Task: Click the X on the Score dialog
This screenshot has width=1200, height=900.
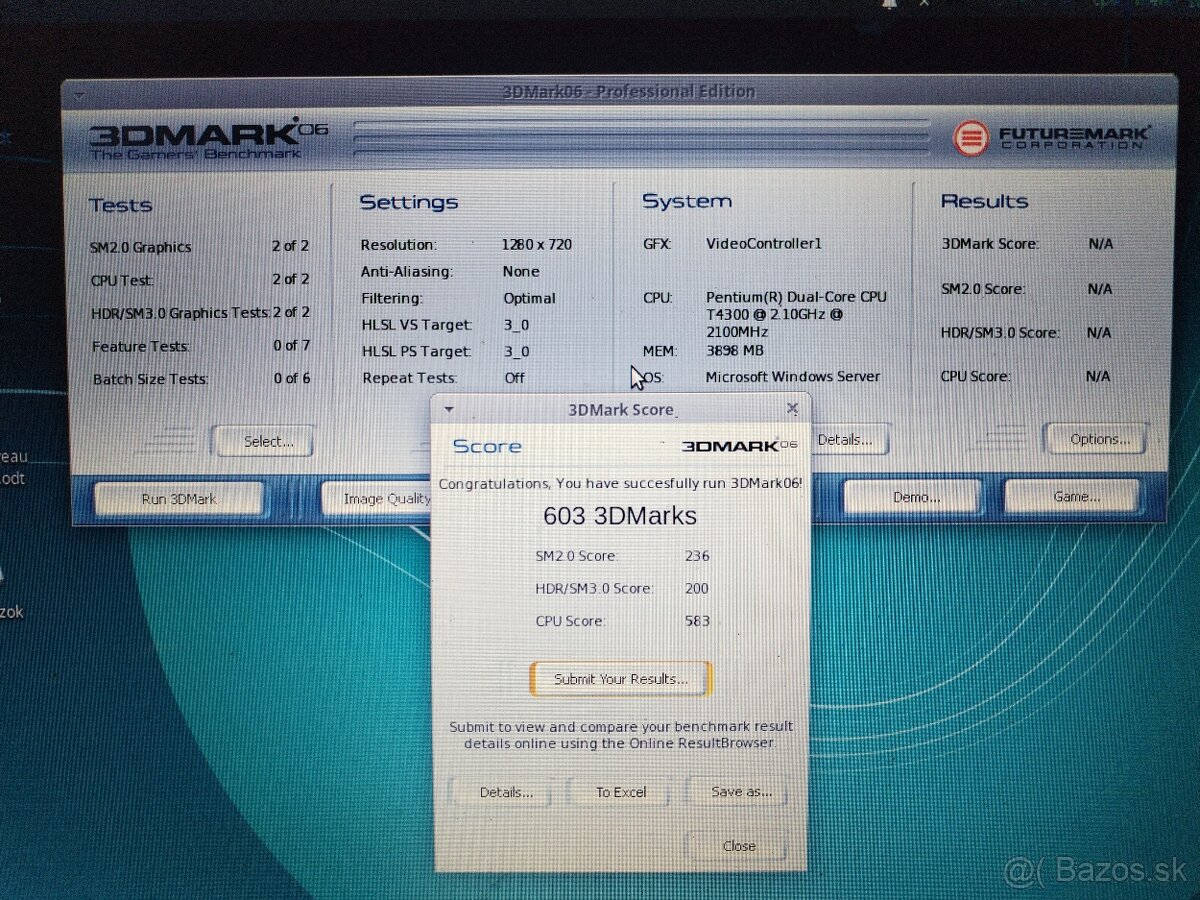Action: (x=792, y=408)
